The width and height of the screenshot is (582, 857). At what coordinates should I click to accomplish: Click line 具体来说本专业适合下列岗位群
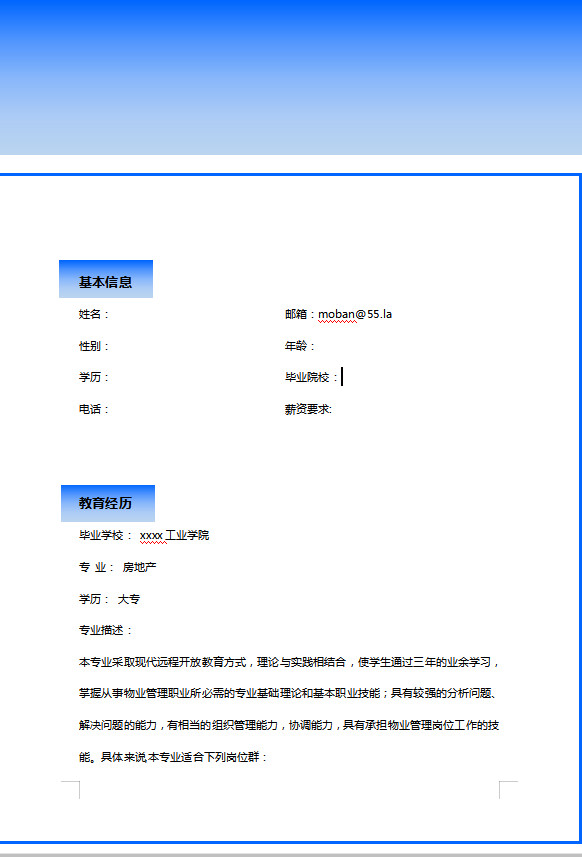(184, 757)
